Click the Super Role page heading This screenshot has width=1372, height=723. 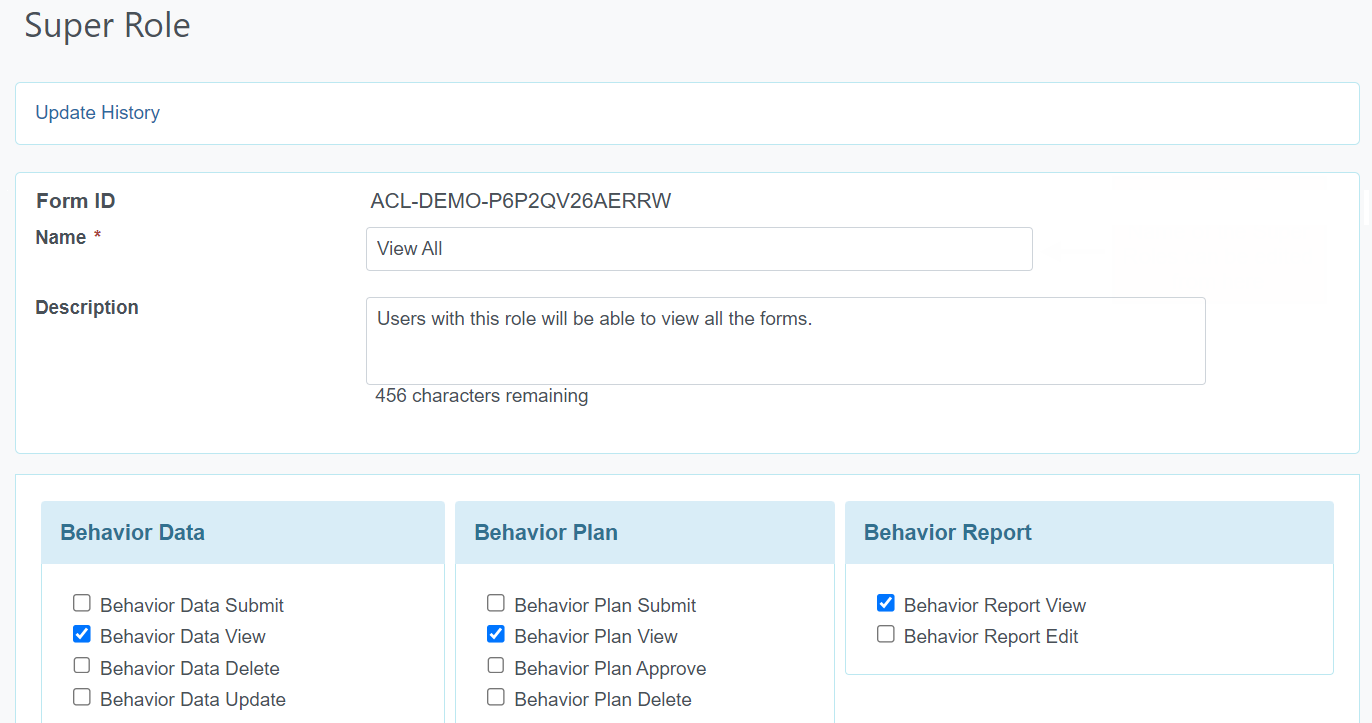pos(107,25)
